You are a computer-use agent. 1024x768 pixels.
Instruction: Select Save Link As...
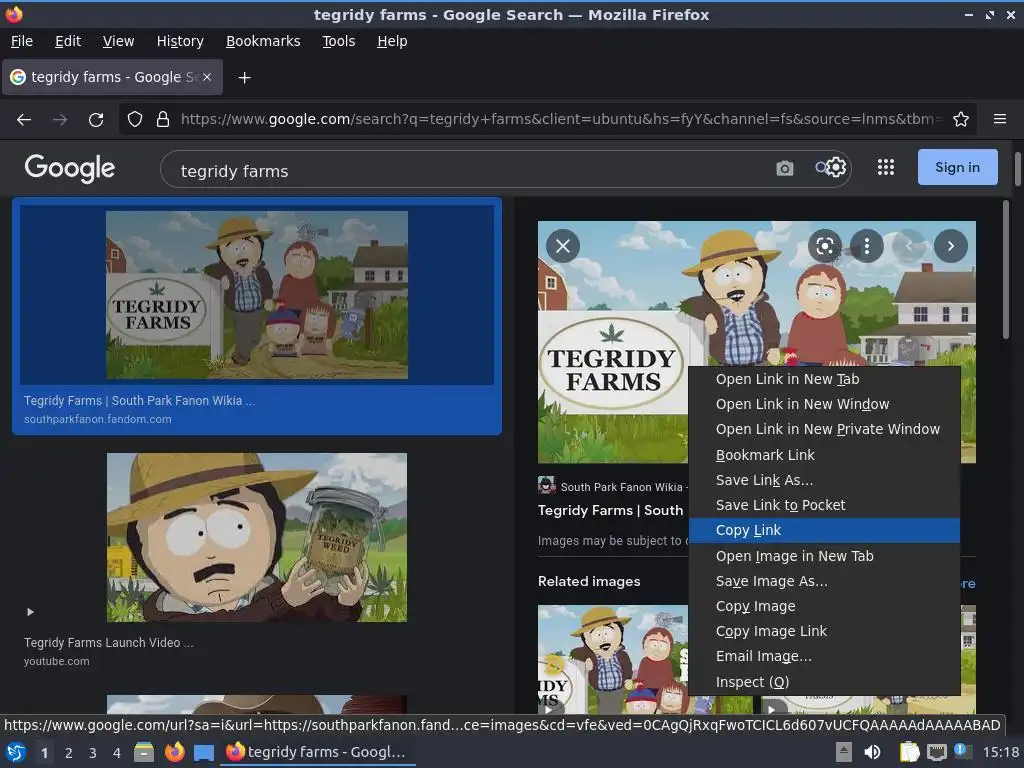click(x=824, y=480)
